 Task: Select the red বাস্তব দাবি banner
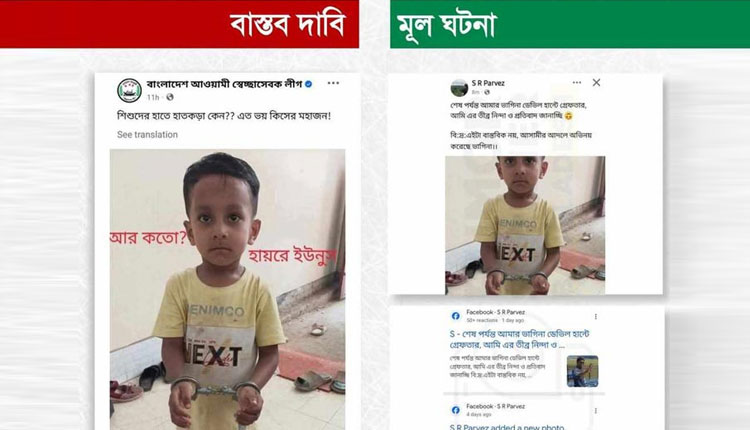click(179, 24)
